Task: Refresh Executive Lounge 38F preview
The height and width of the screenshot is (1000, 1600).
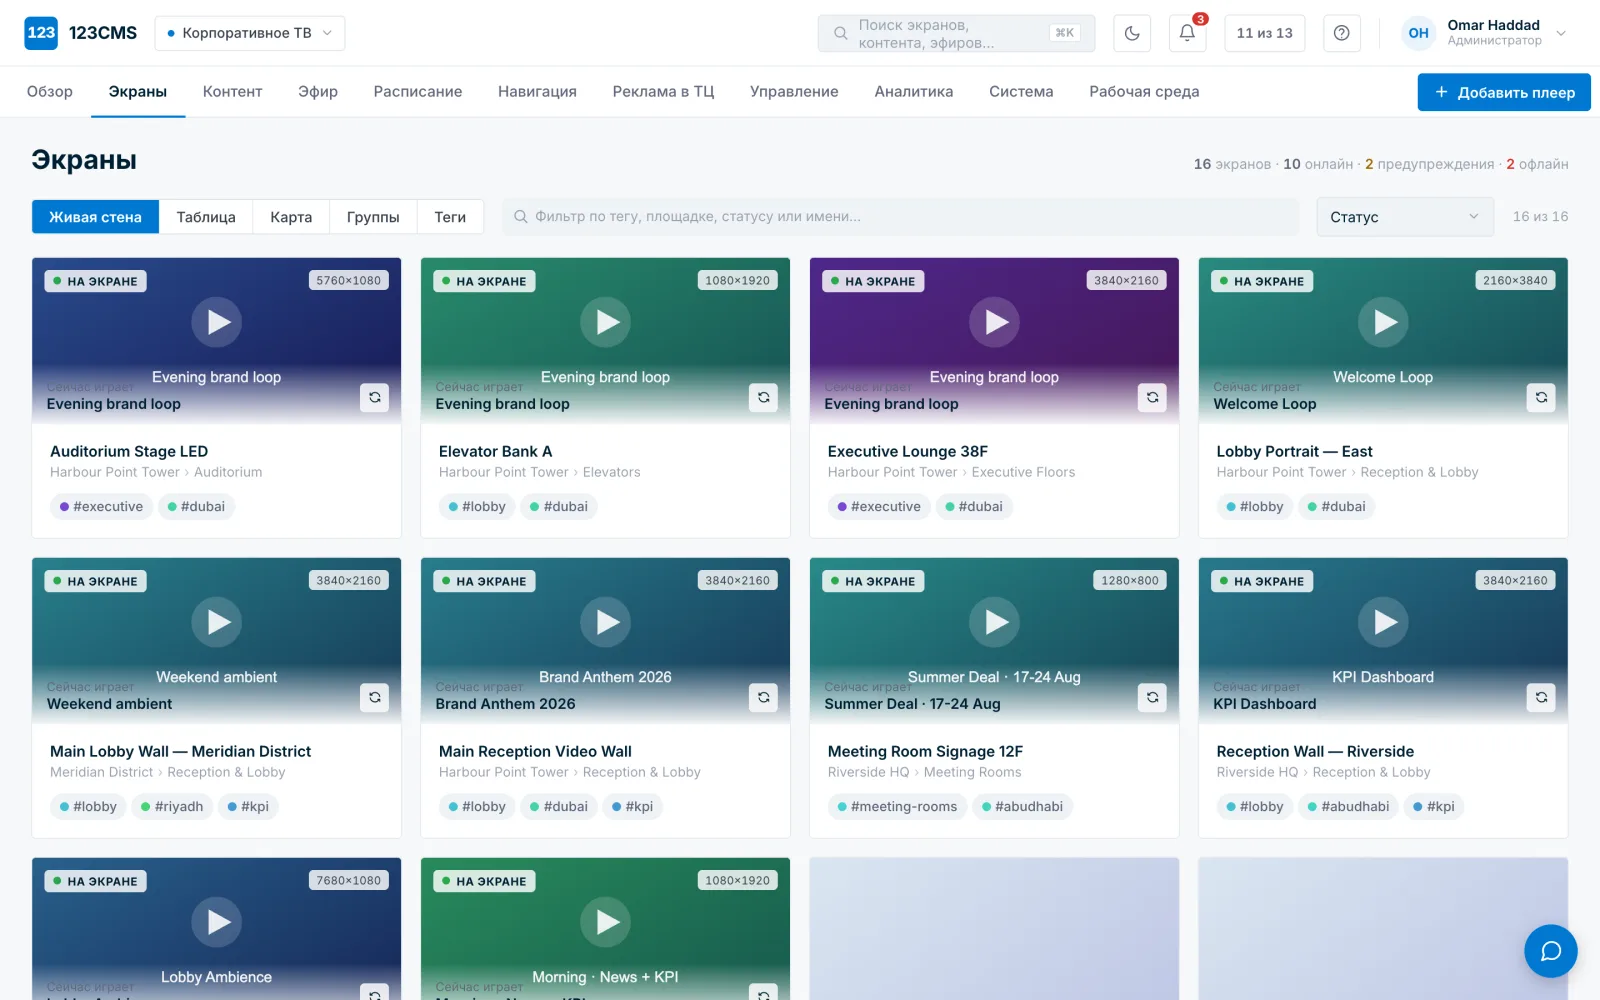Action: click(1153, 397)
